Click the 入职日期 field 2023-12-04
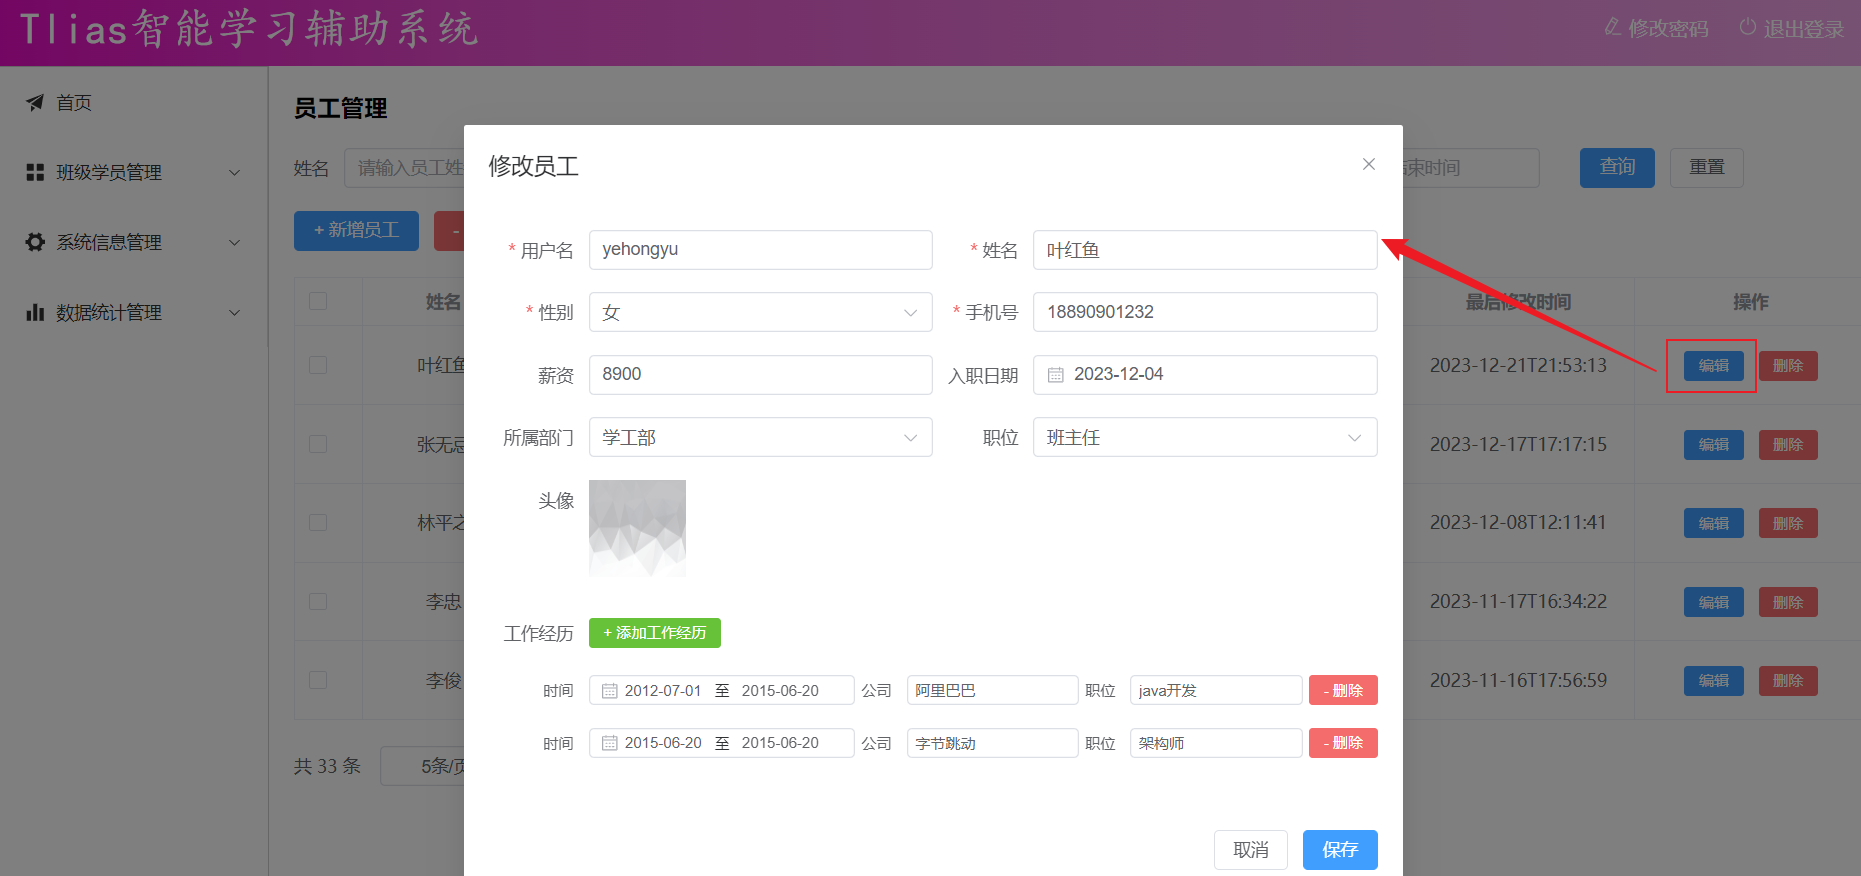Viewport: 1861px width, 876px height. pos(1205,375)
